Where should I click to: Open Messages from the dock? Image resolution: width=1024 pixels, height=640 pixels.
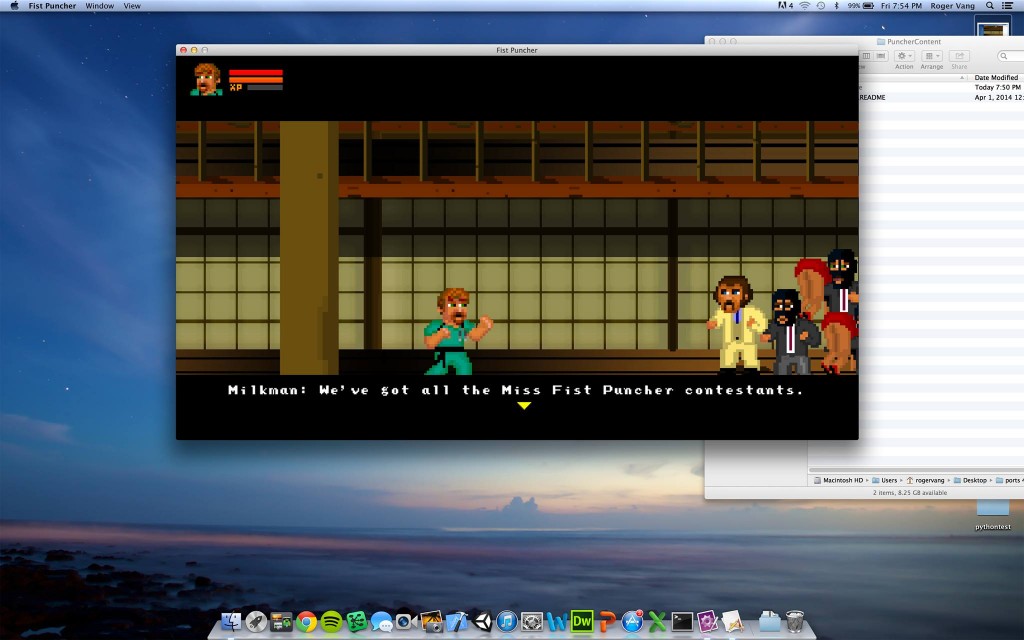point(381,621)
